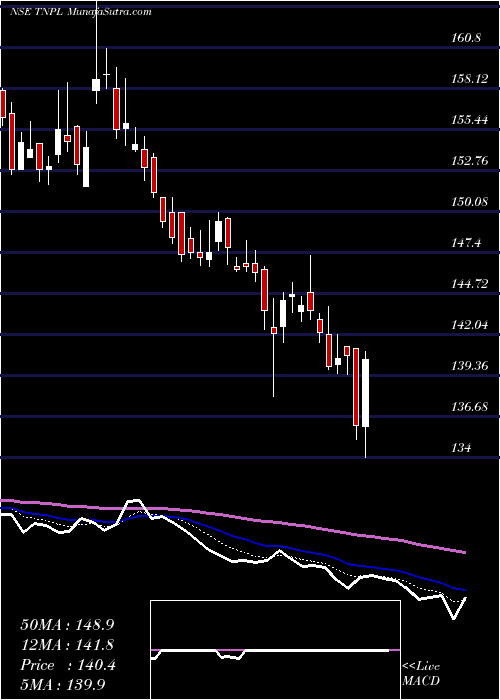This screenshot has height=700, width=500.
Task: Click the 147.4 price axis label
Action: [x=466, y=243]
